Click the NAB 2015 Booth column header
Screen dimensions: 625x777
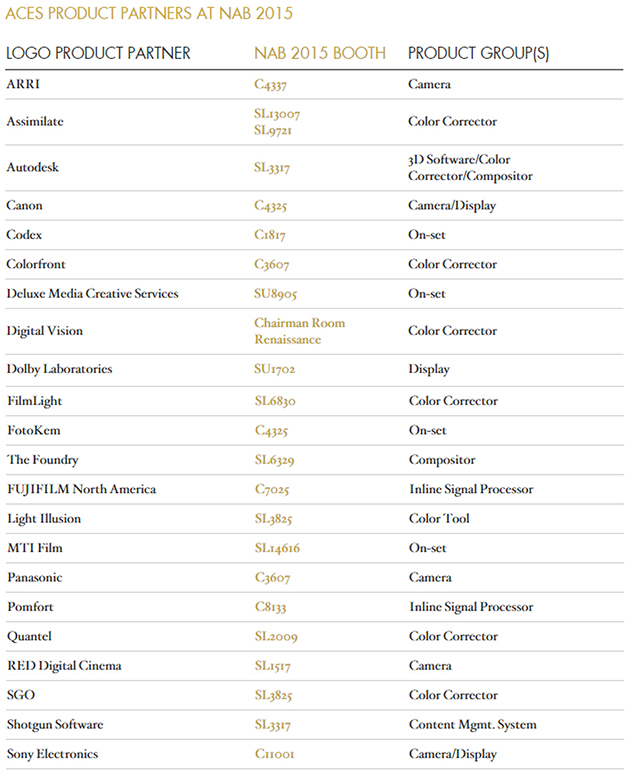coord(320,53)
